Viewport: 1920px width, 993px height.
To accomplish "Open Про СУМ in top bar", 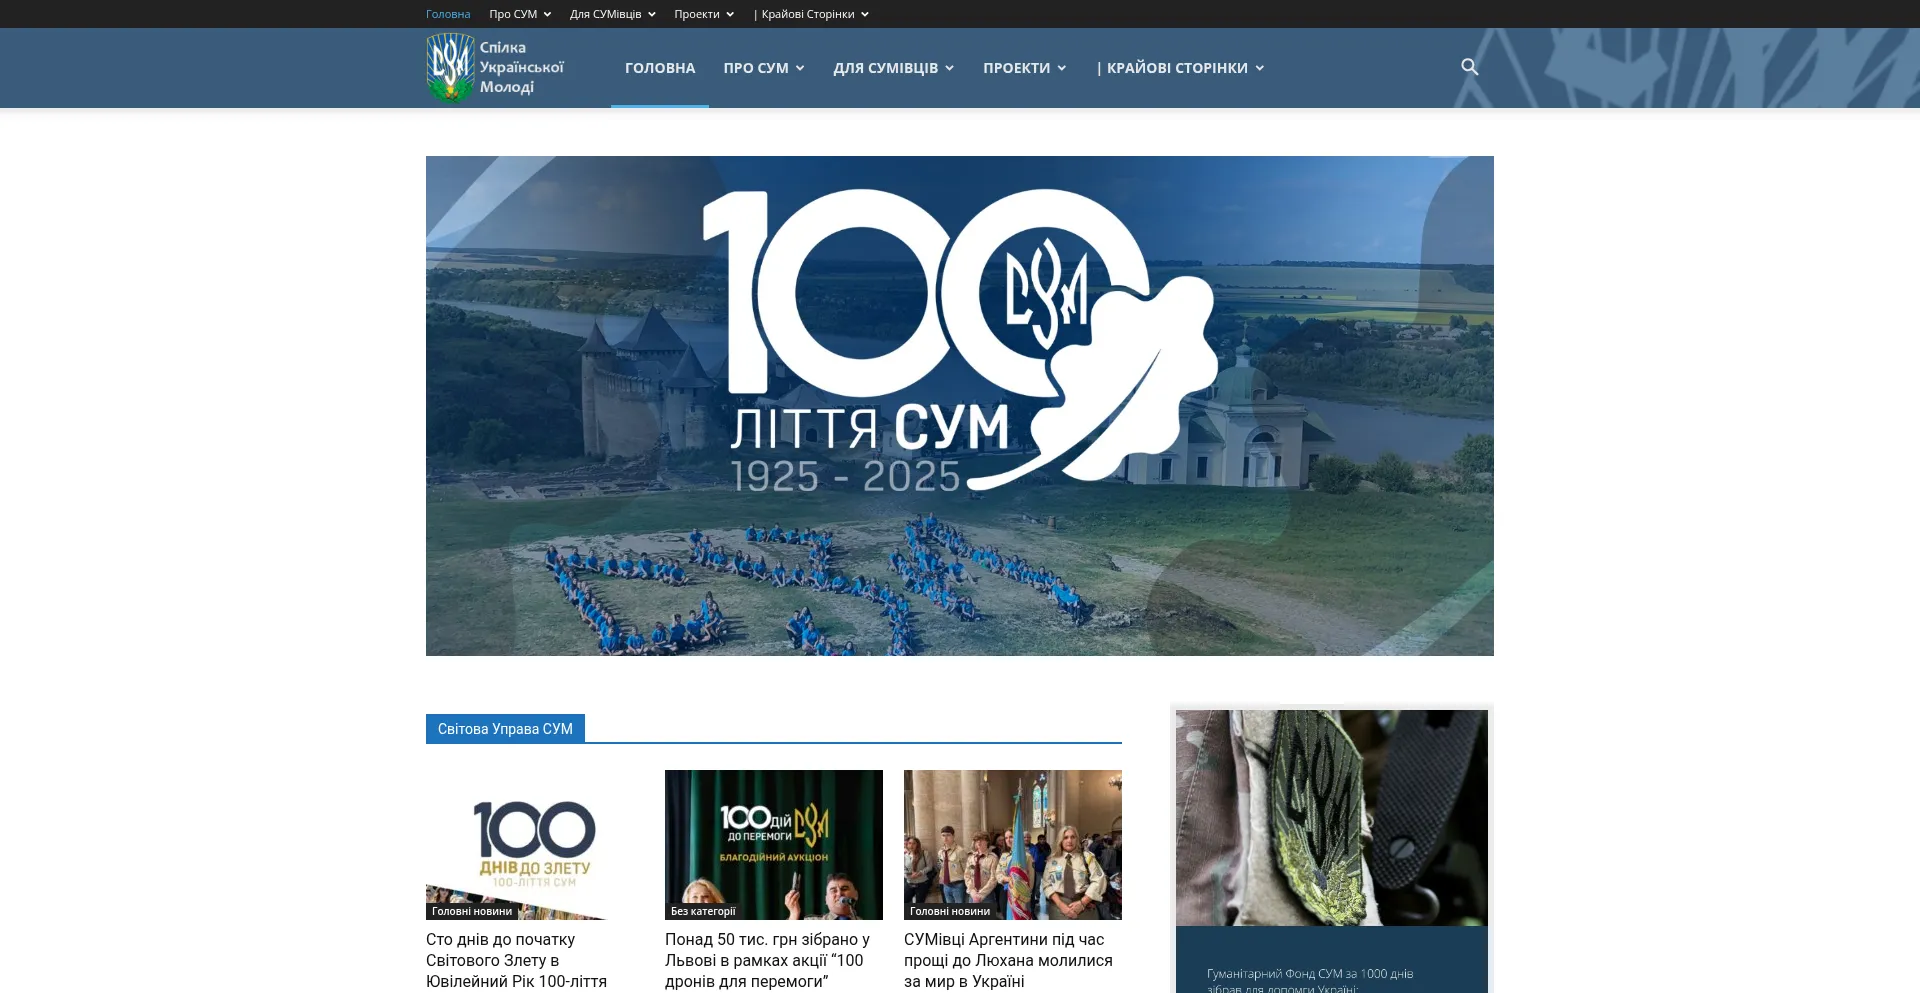I will 519,14.
